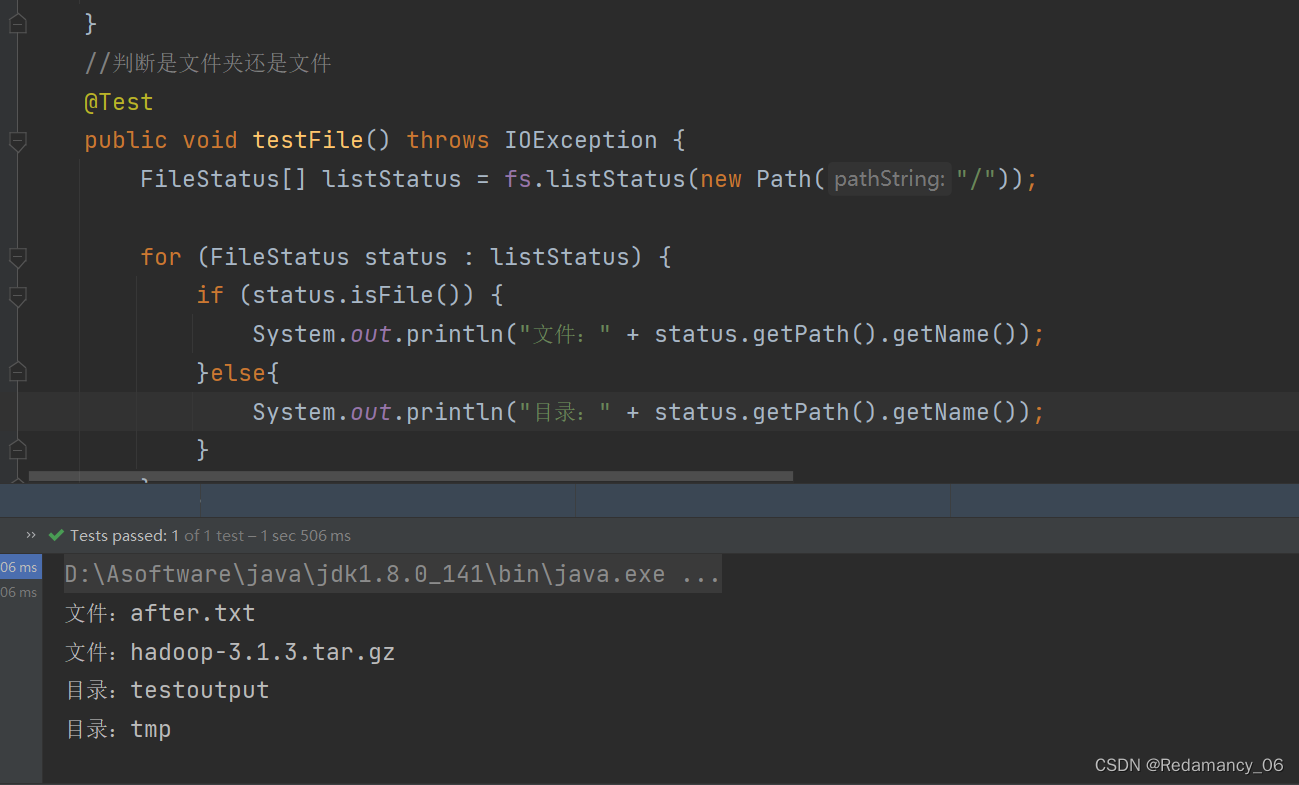Collapse the }else{ block fold marker
This screenshot has width=1299, height=785.
pyautogui.click(x=17, y=373)
